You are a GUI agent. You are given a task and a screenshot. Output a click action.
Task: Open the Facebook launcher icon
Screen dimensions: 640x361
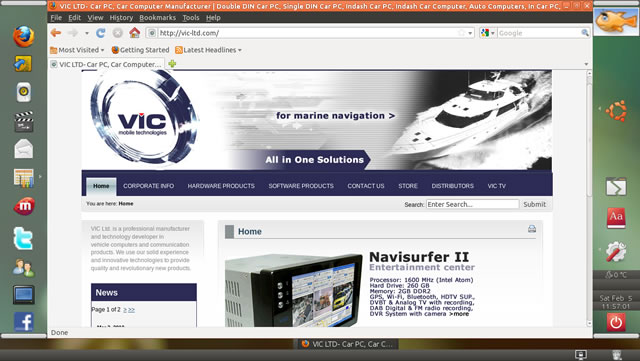point(24,321)
